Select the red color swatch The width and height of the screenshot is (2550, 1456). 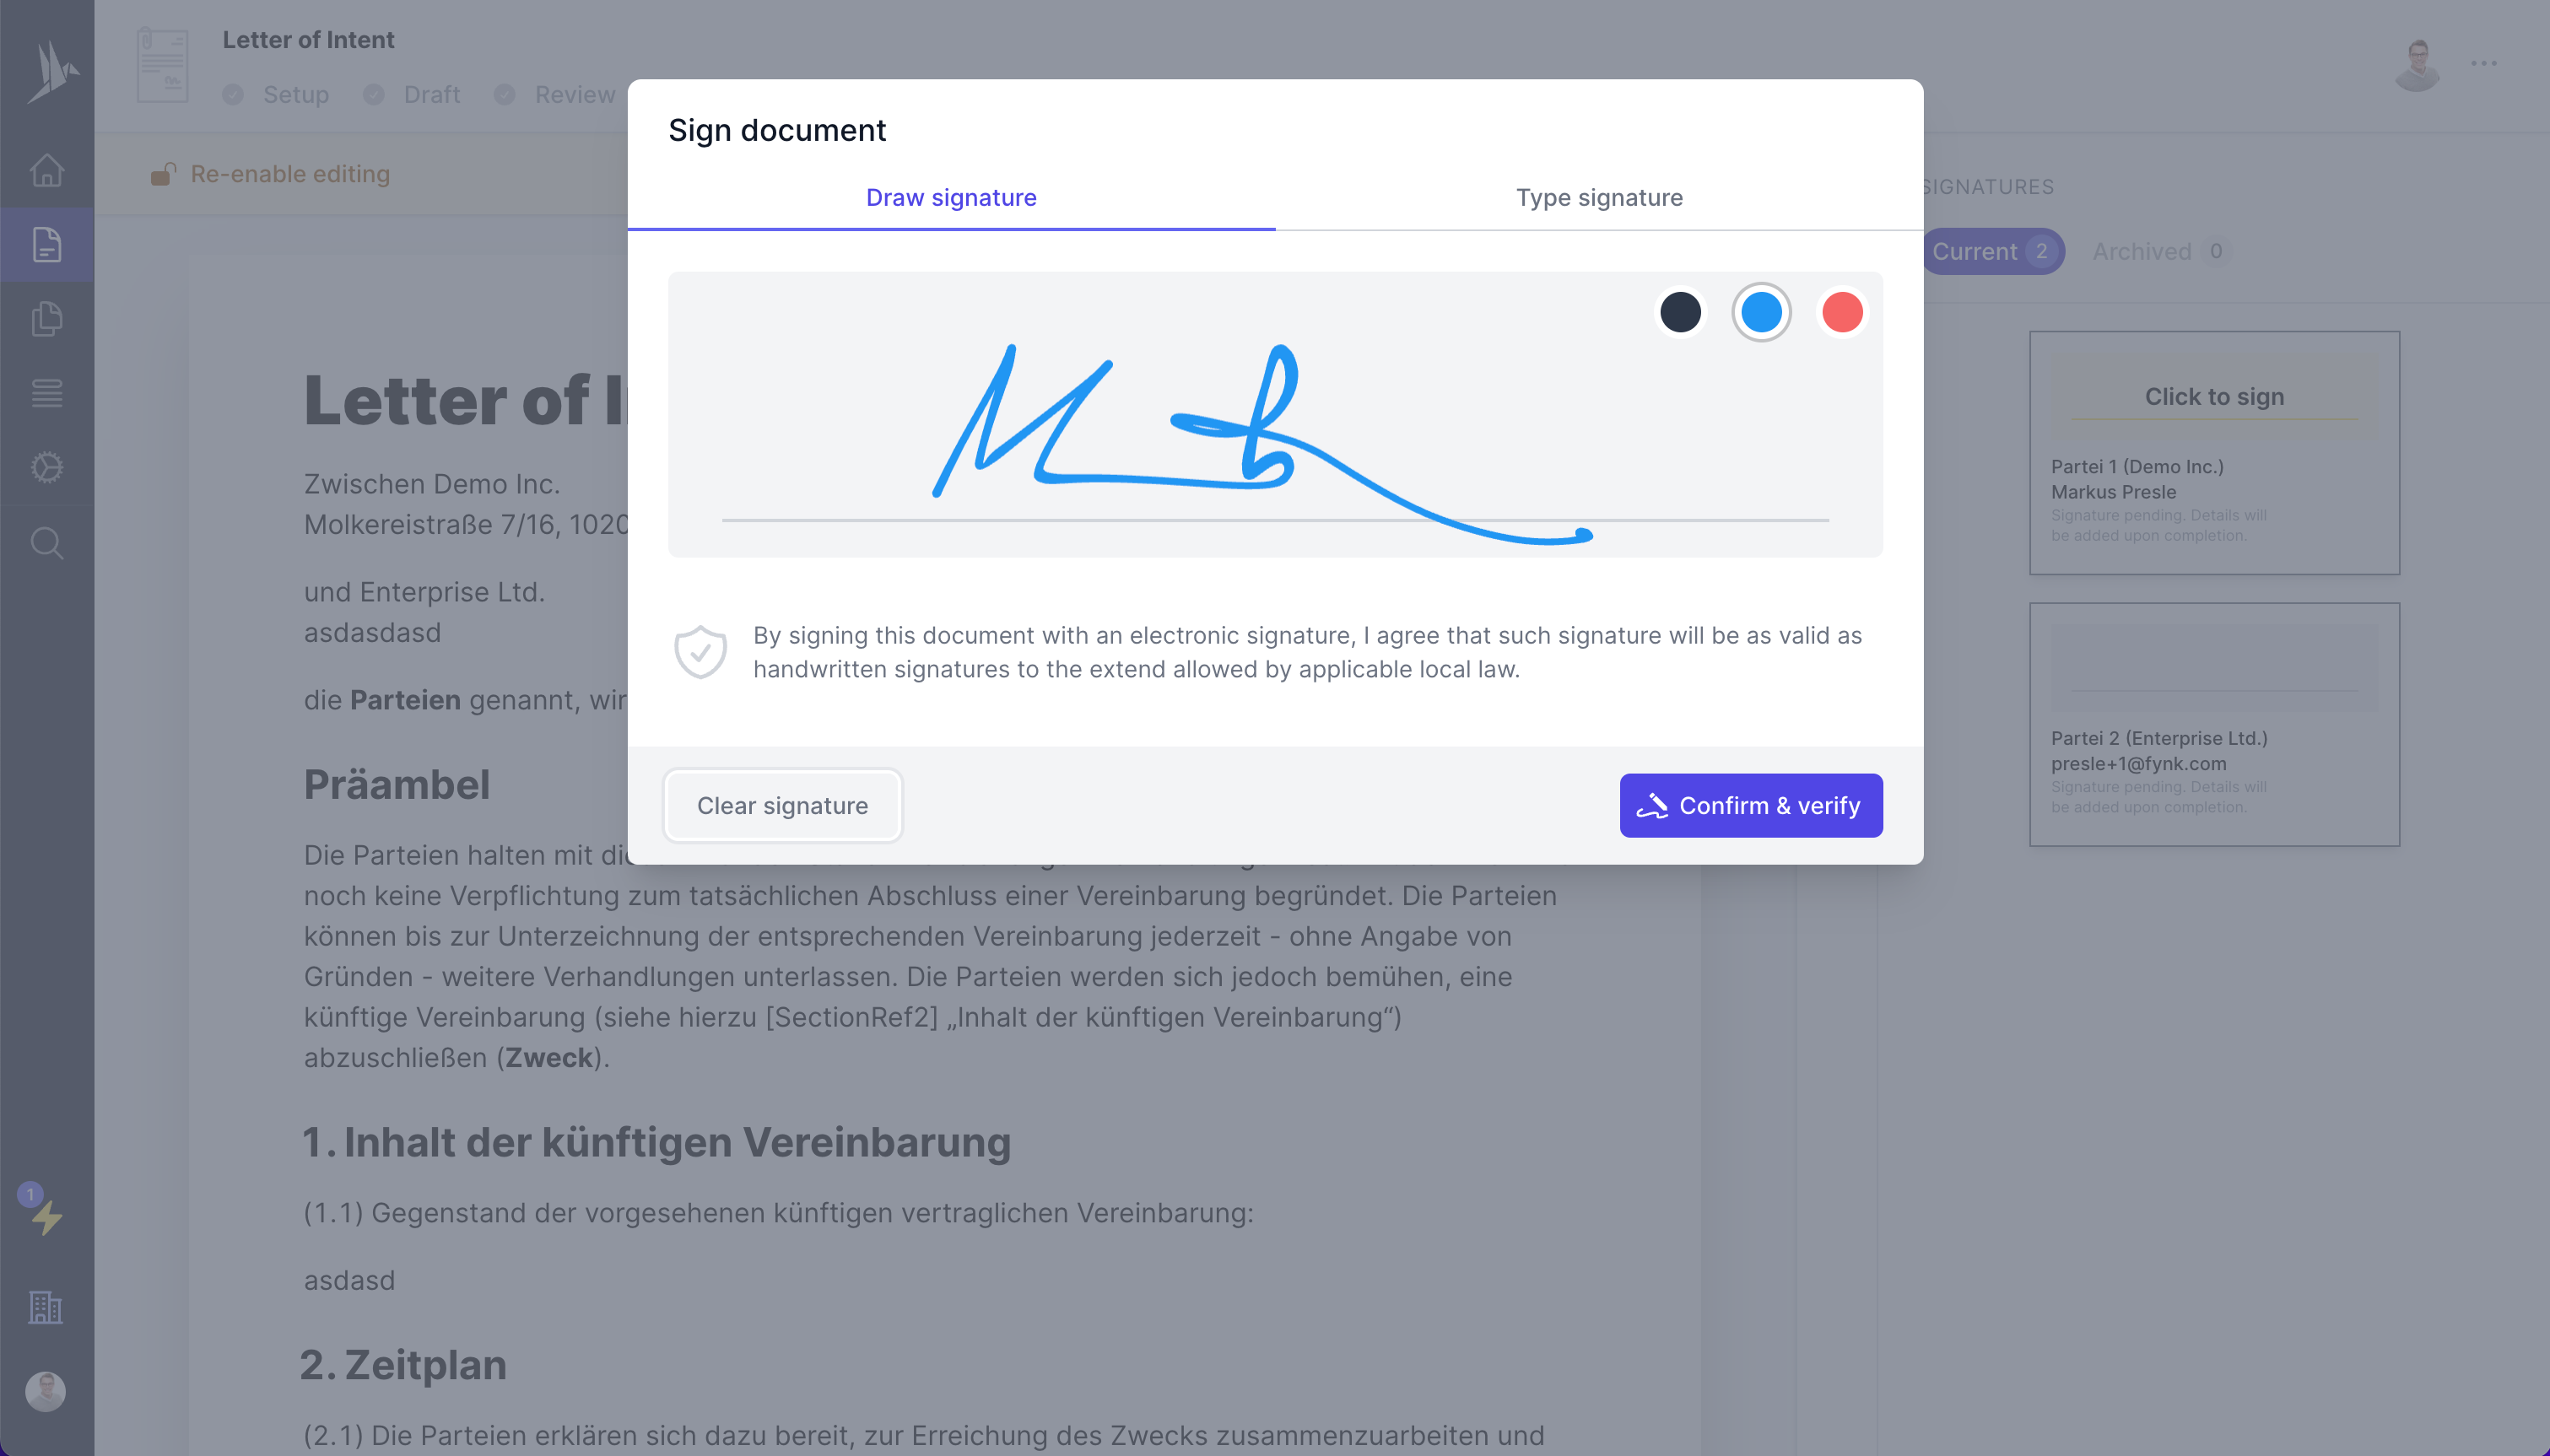click(x=1842, y=311)
